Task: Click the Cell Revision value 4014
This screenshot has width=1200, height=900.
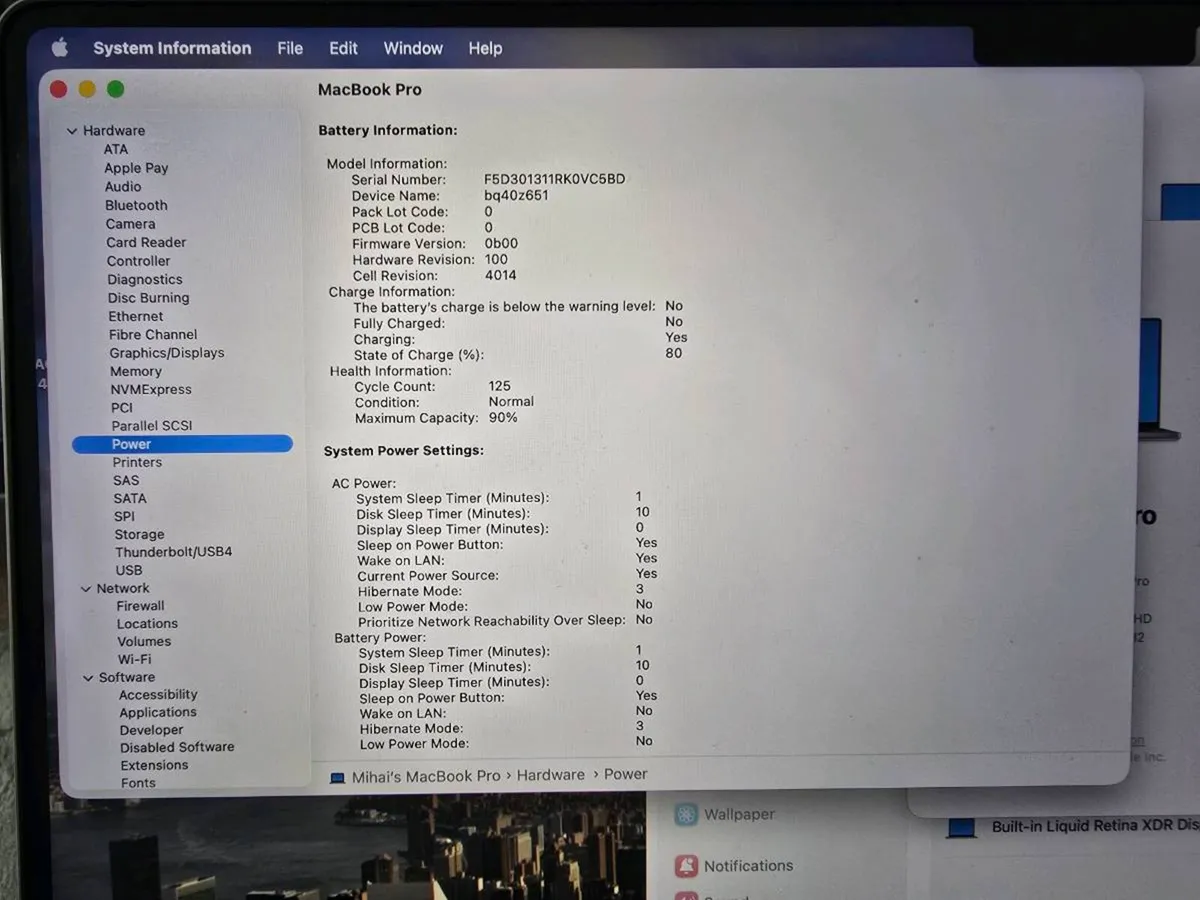Action: [x=501, y=276]
